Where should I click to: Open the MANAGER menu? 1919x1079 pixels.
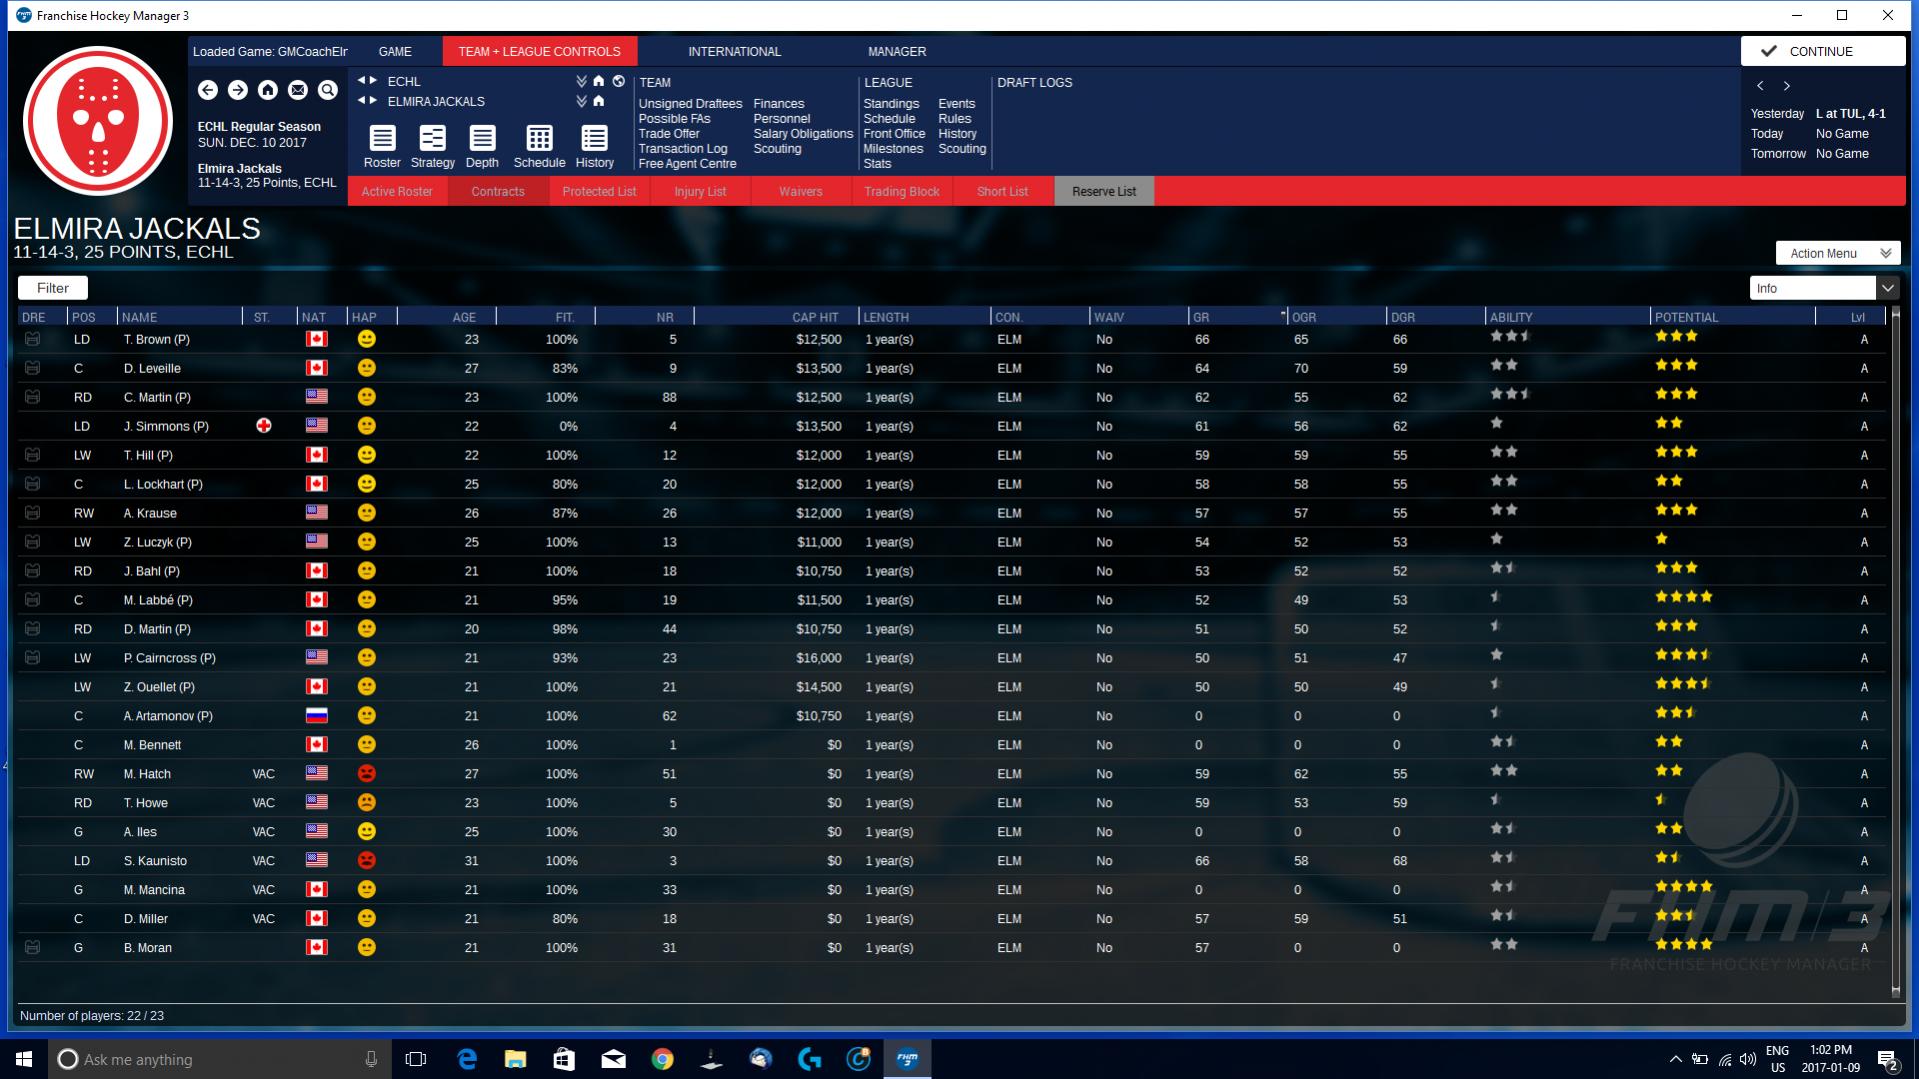[x=897, y=51]
